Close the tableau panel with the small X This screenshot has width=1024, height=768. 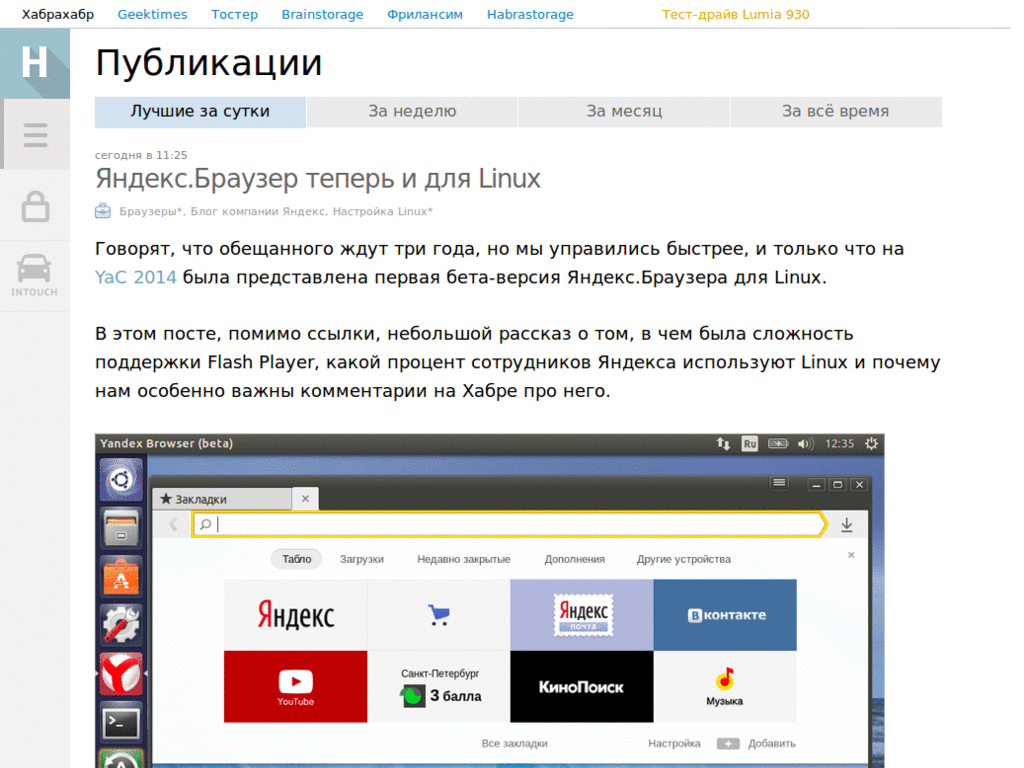[851, 555]
